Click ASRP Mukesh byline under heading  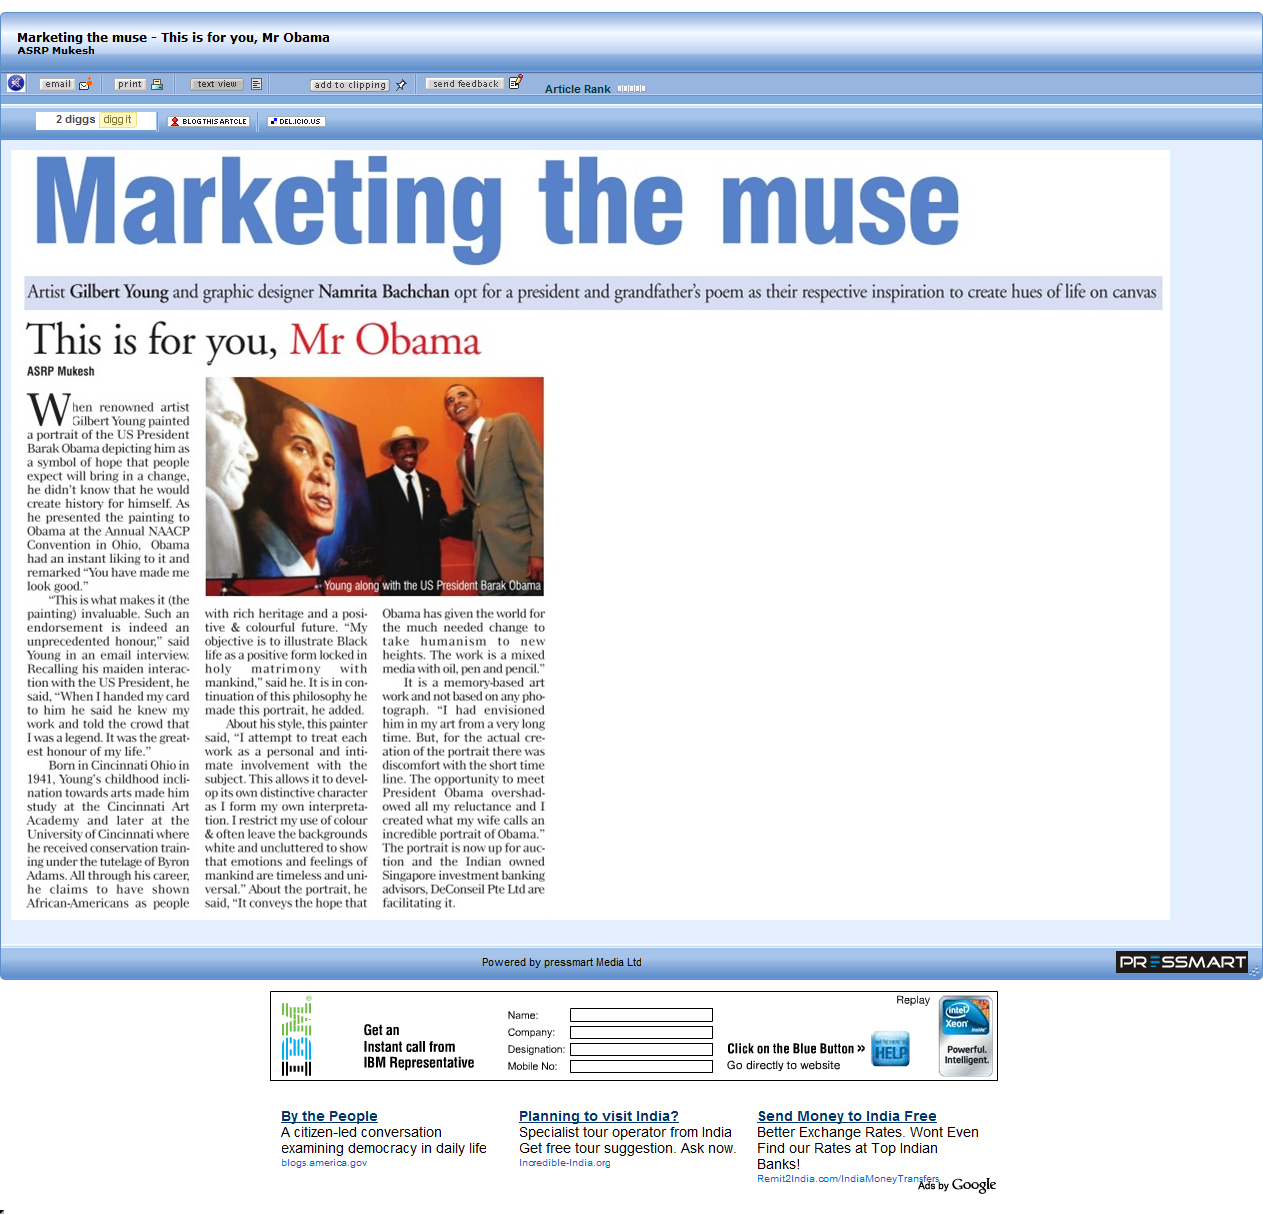click(61, 371)
